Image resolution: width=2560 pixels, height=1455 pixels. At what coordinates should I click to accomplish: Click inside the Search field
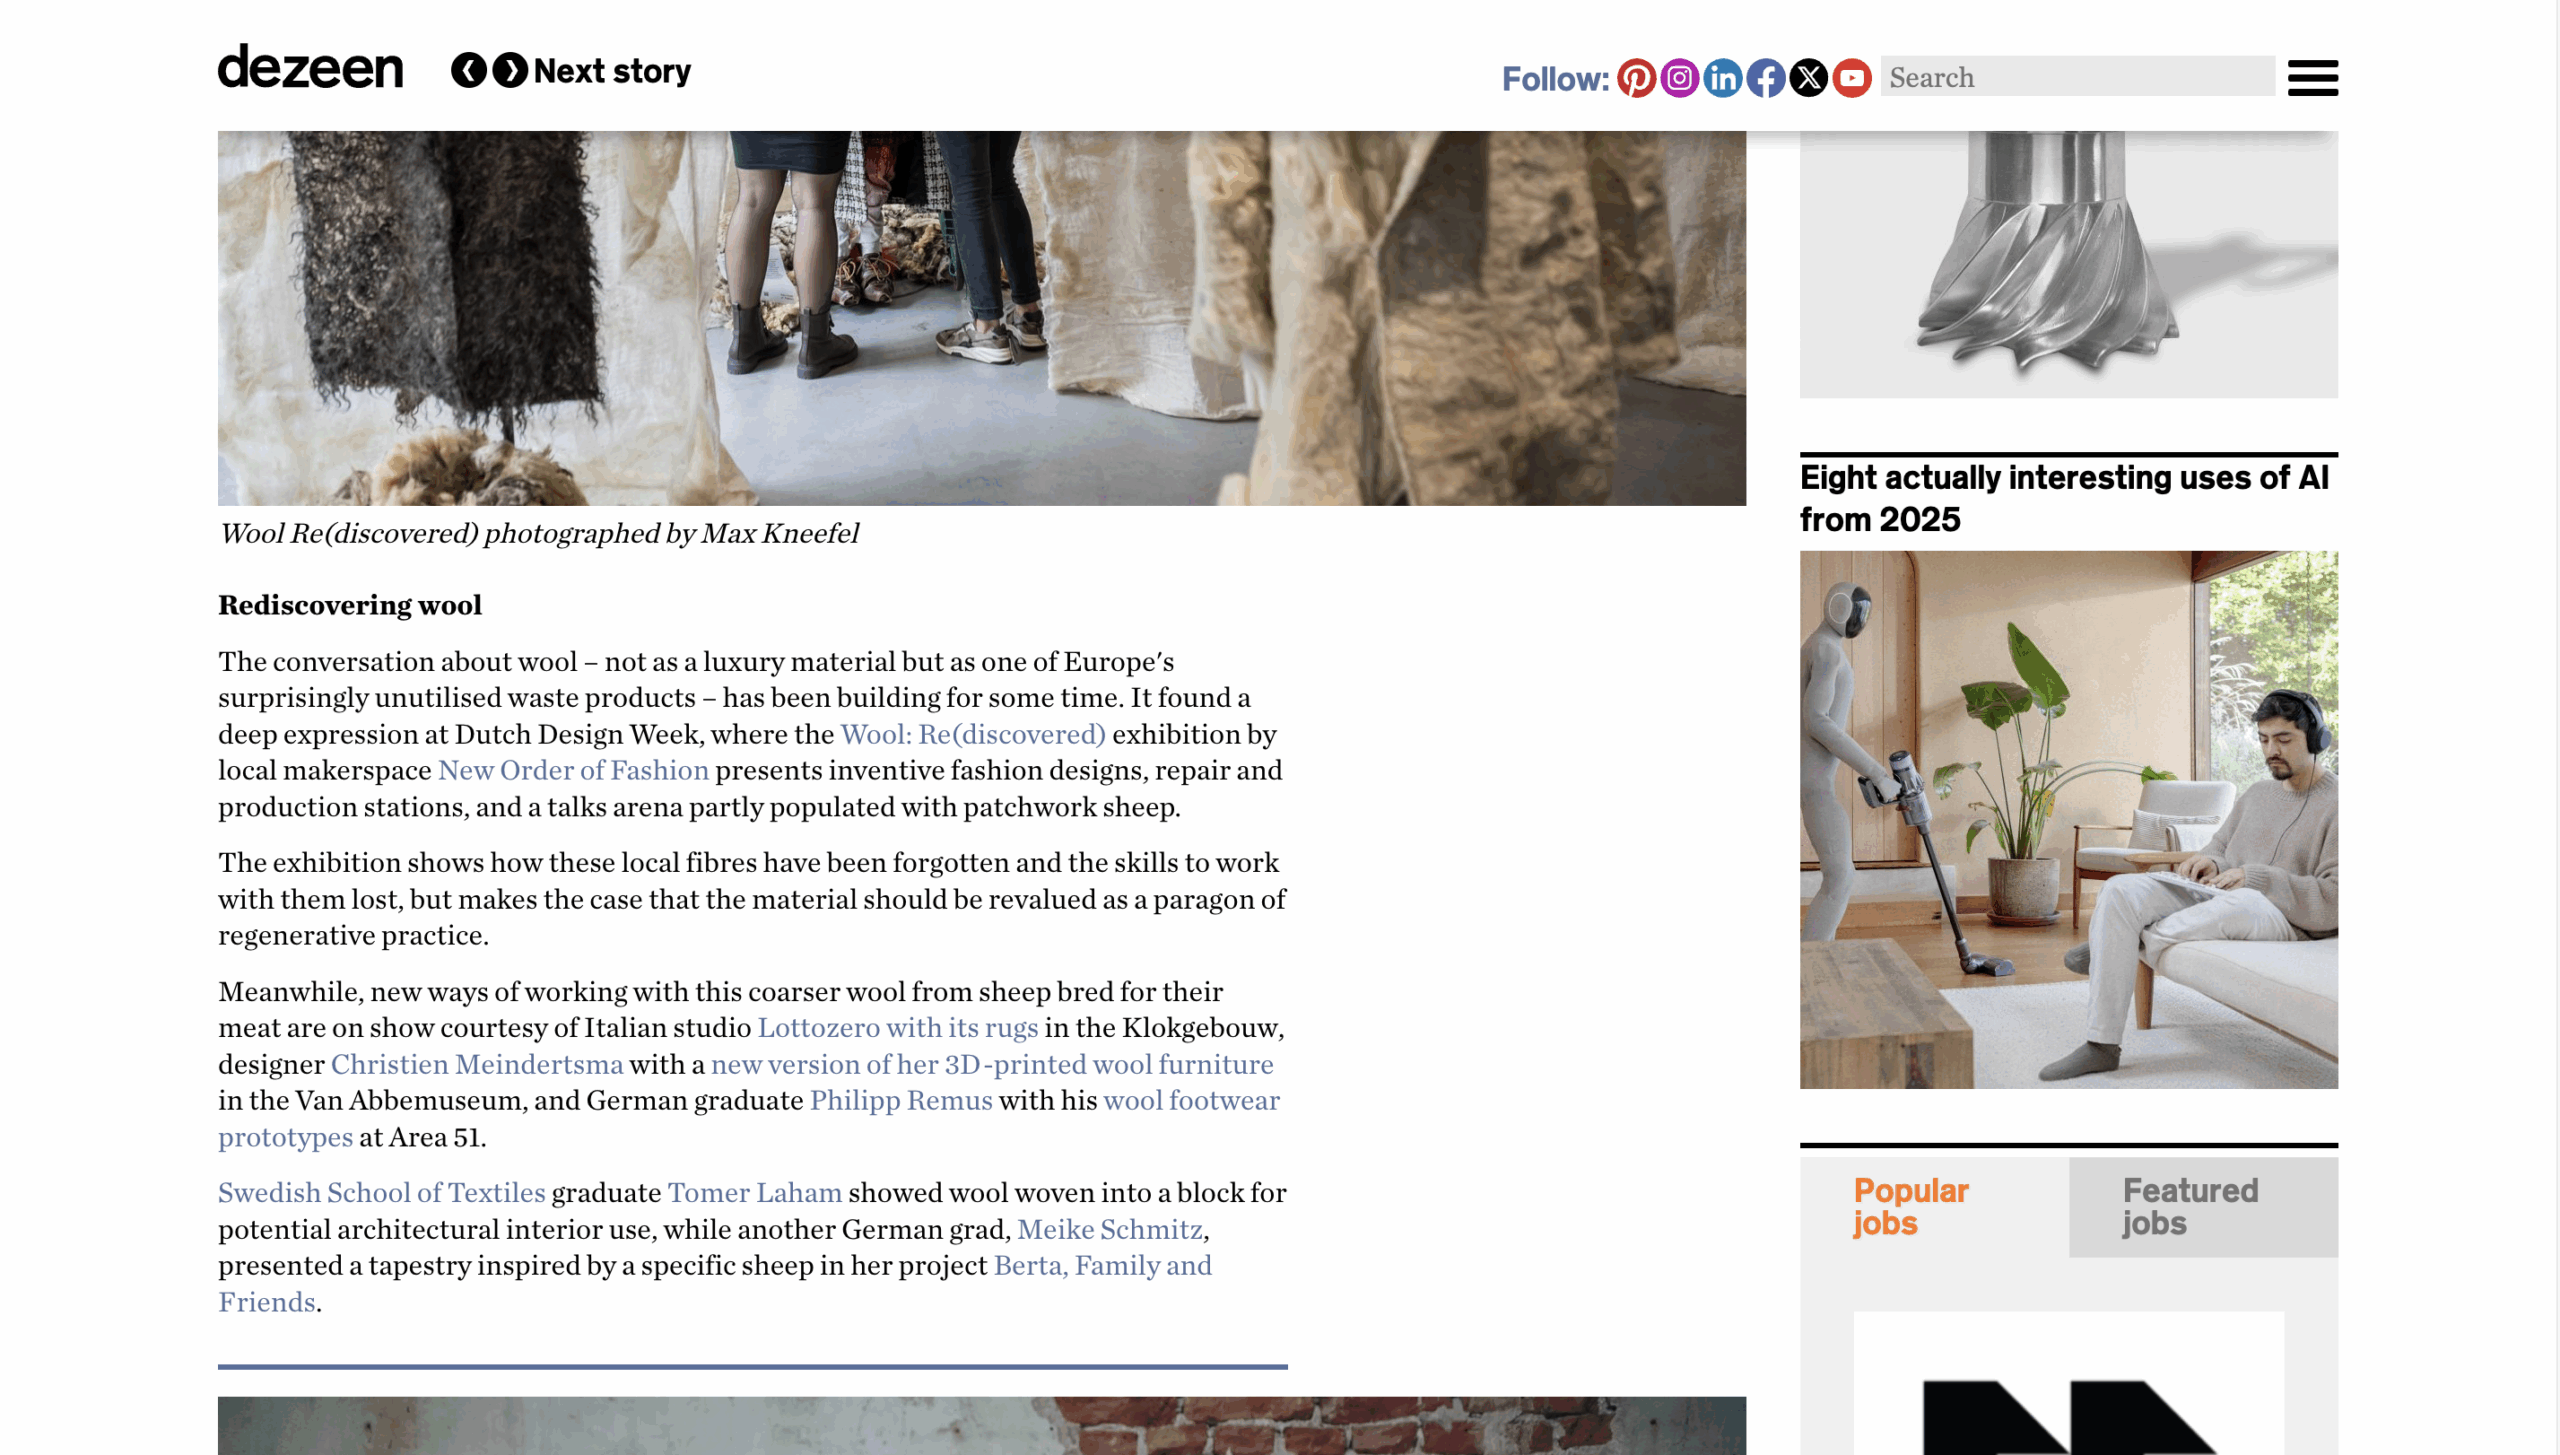2078,77
